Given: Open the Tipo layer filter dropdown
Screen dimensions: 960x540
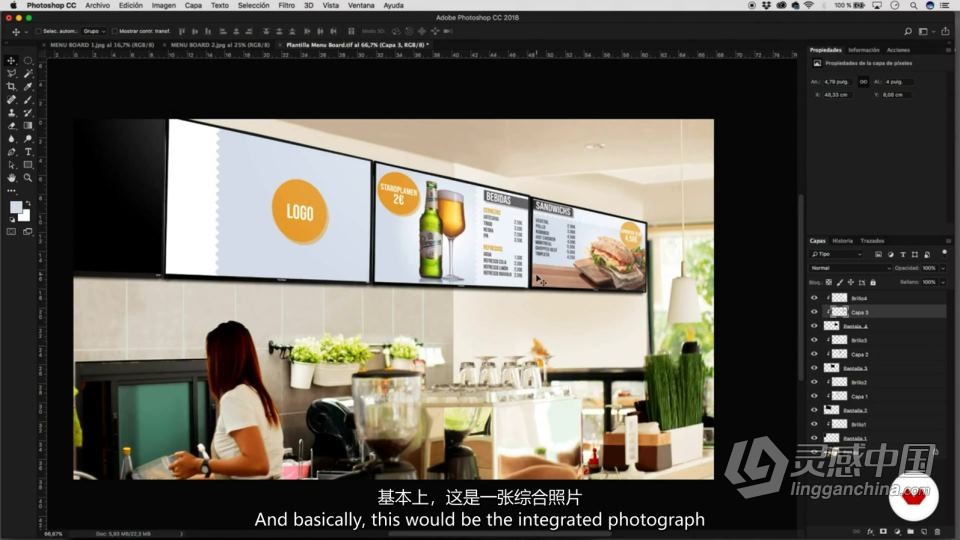Looking at the screenshot, I should point(836,254).
